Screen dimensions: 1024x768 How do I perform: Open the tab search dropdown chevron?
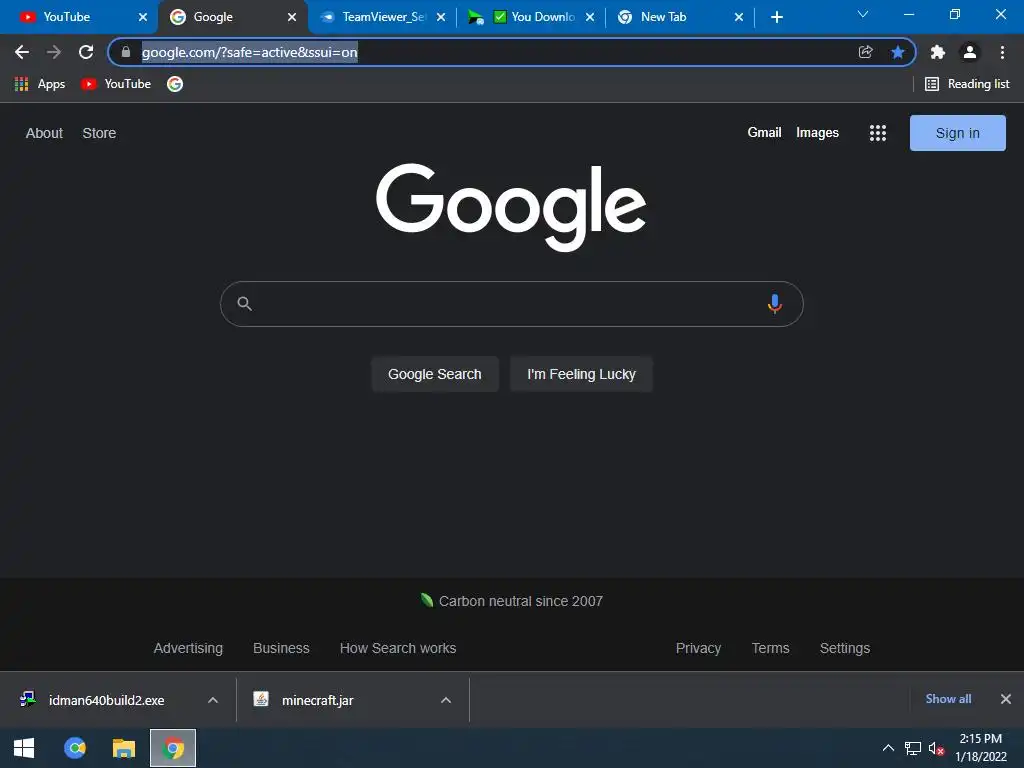(x=863, y=14)
